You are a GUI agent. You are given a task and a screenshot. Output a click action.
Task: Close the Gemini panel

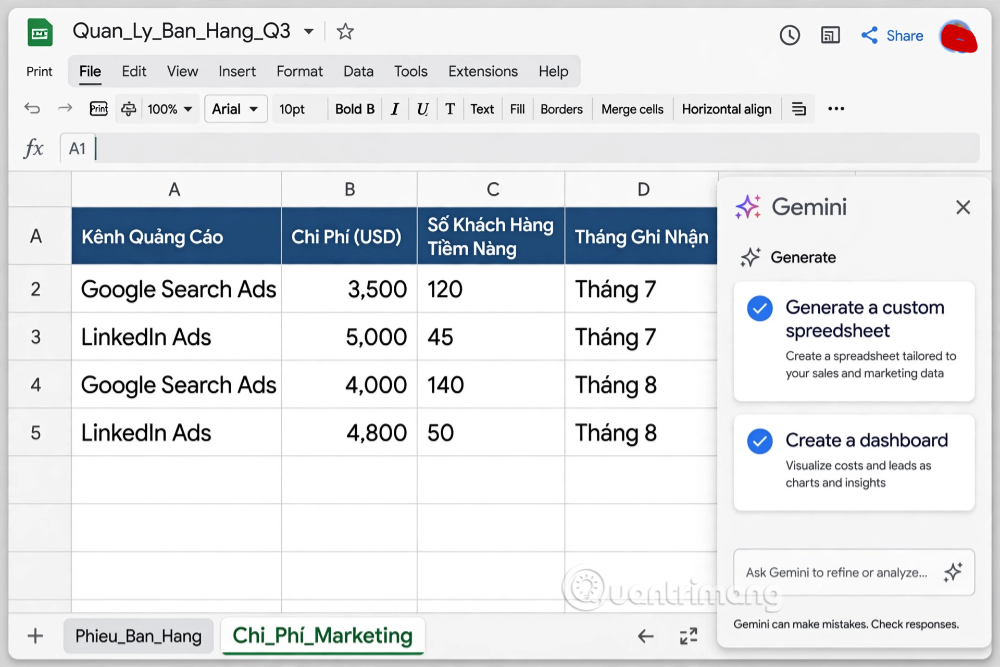coord(963,207)
